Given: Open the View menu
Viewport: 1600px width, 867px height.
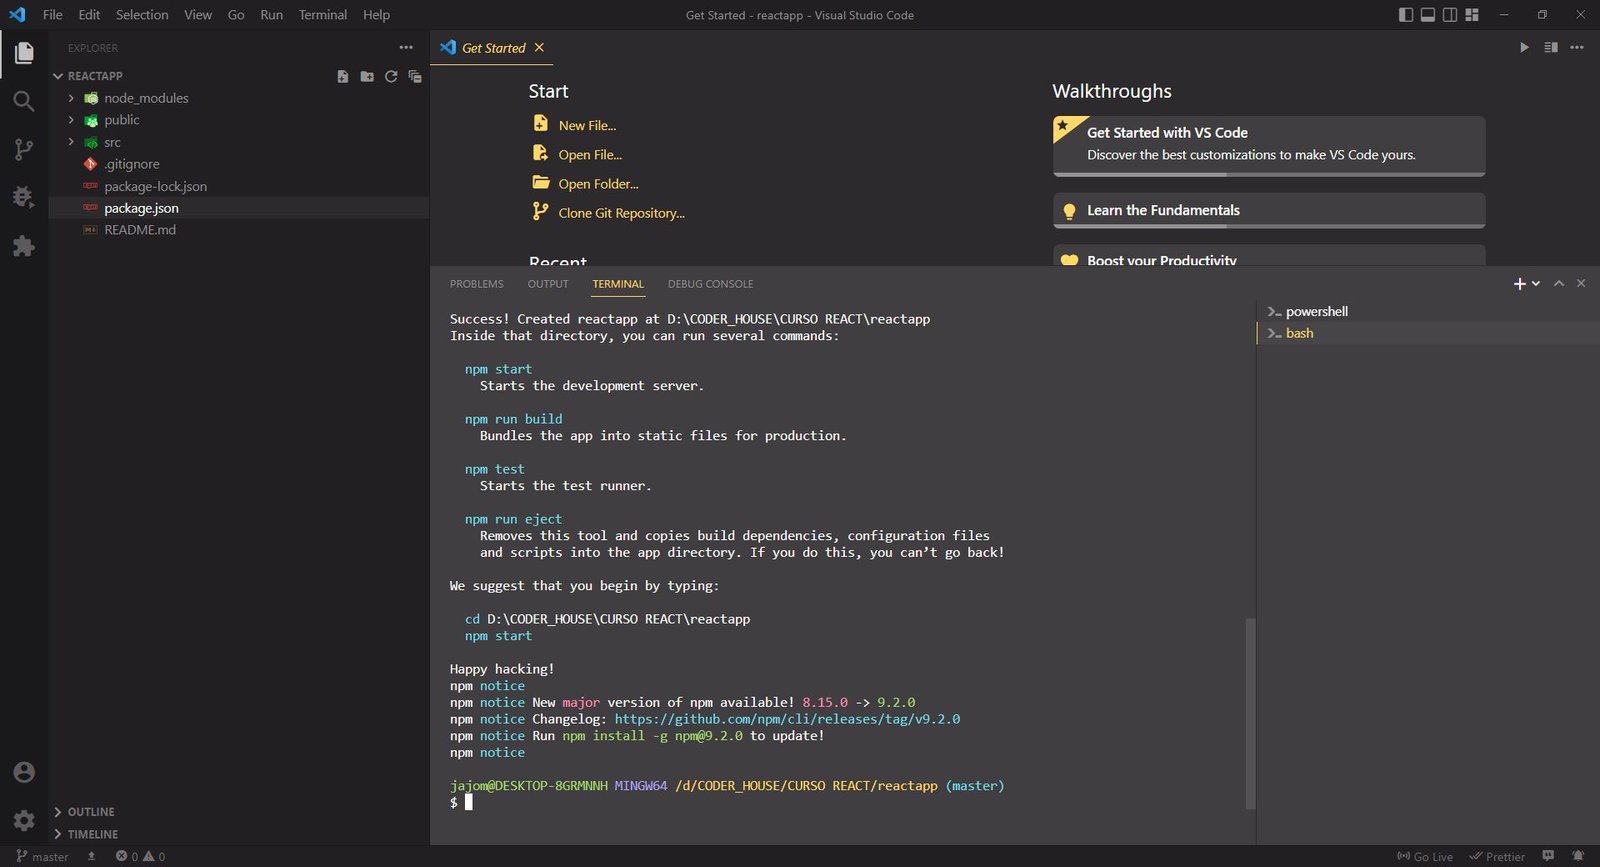Looking at the screenshot, I should point(198,15).
